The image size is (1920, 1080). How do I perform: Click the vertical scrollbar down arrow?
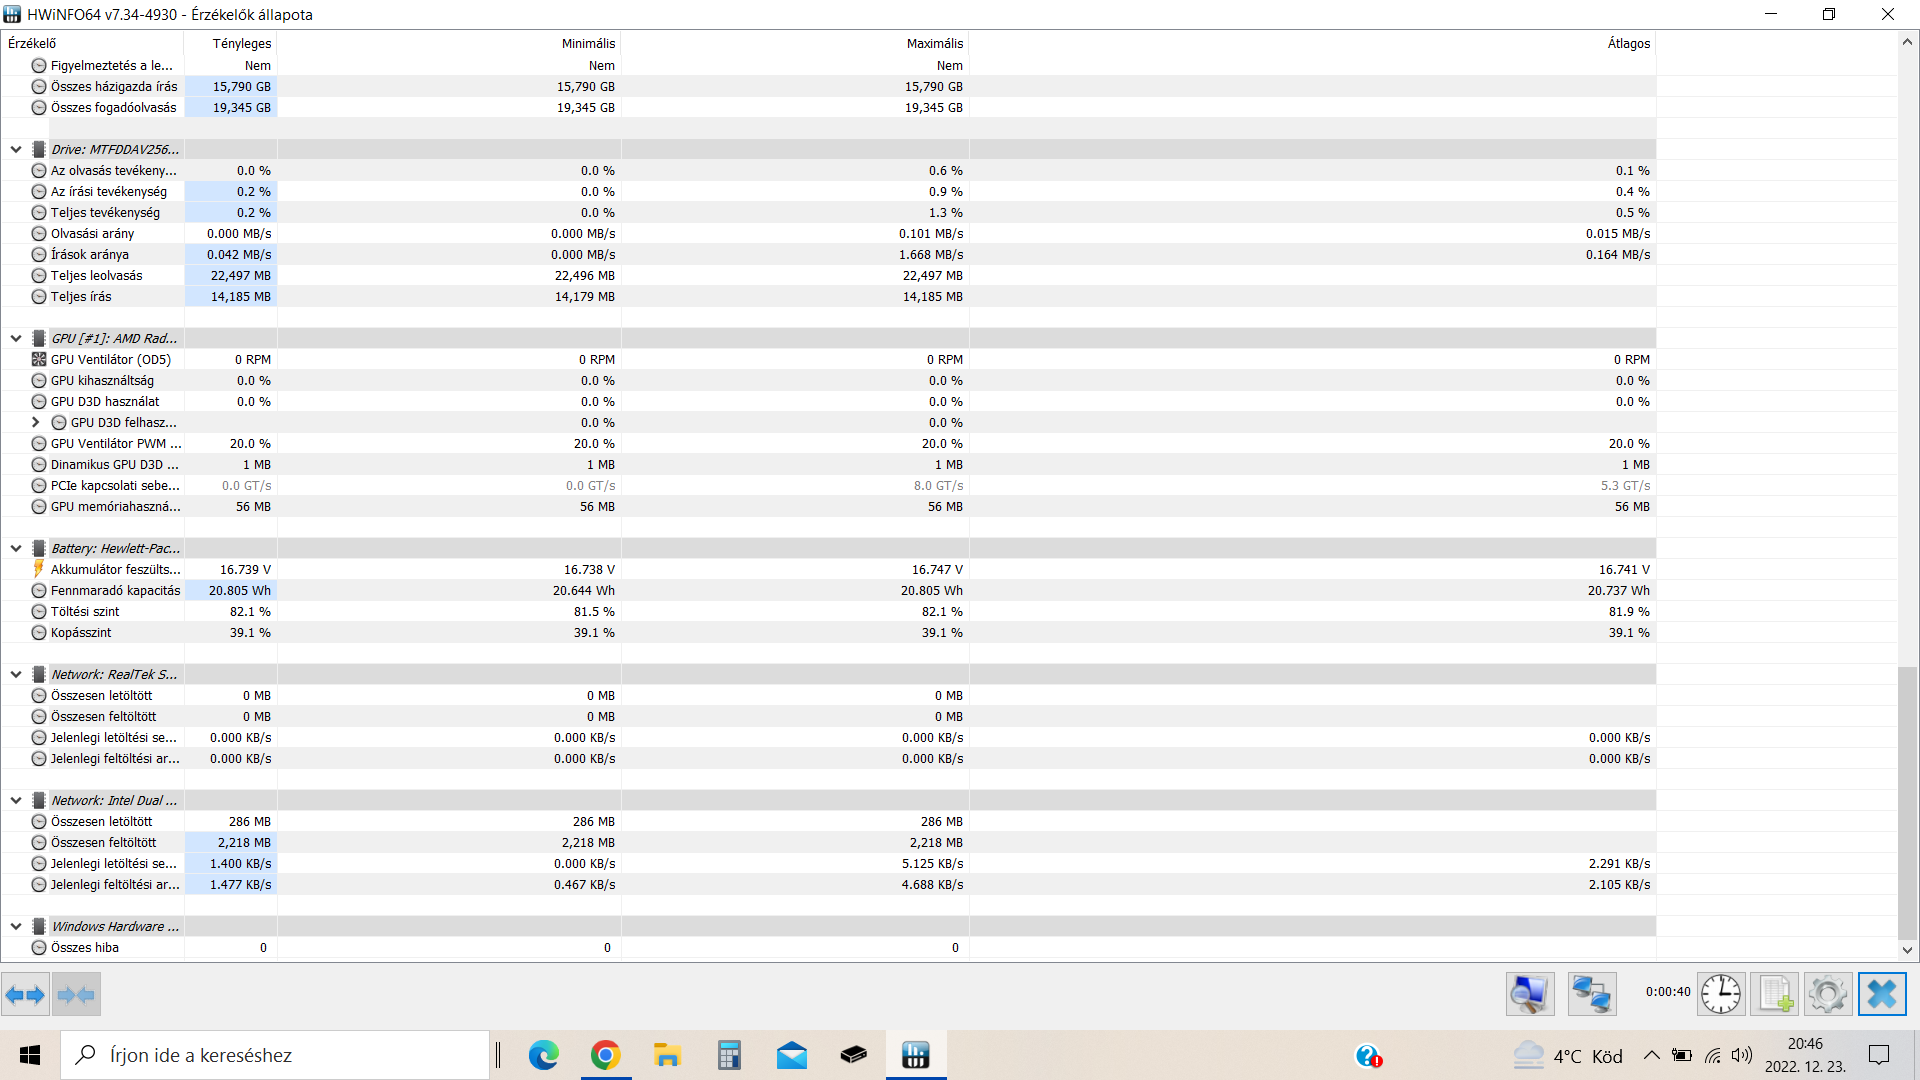coord(1907,951)
